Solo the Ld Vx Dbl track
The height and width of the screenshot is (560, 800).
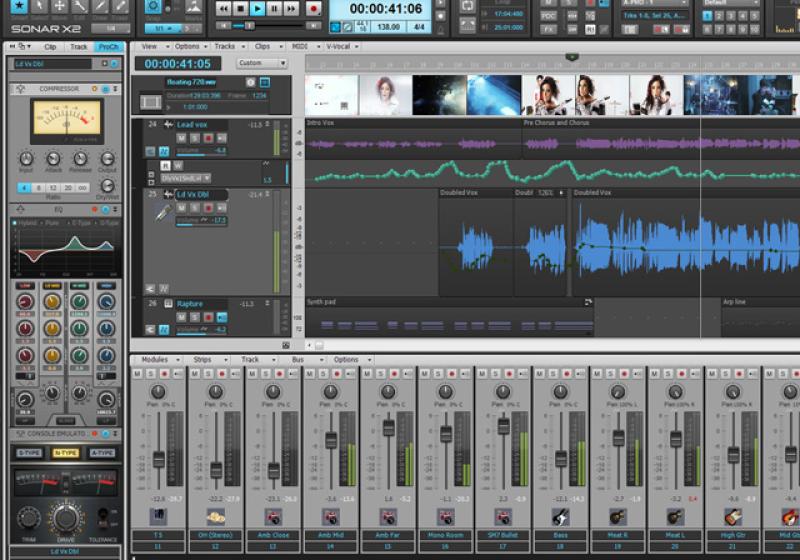pos(195,207)
